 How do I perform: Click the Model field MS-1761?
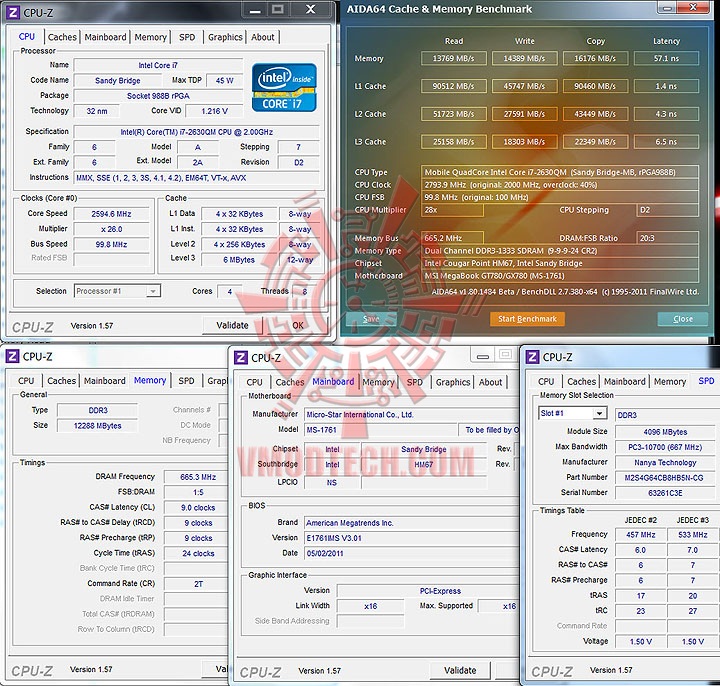pyautogui.click(x=381, y=430)
